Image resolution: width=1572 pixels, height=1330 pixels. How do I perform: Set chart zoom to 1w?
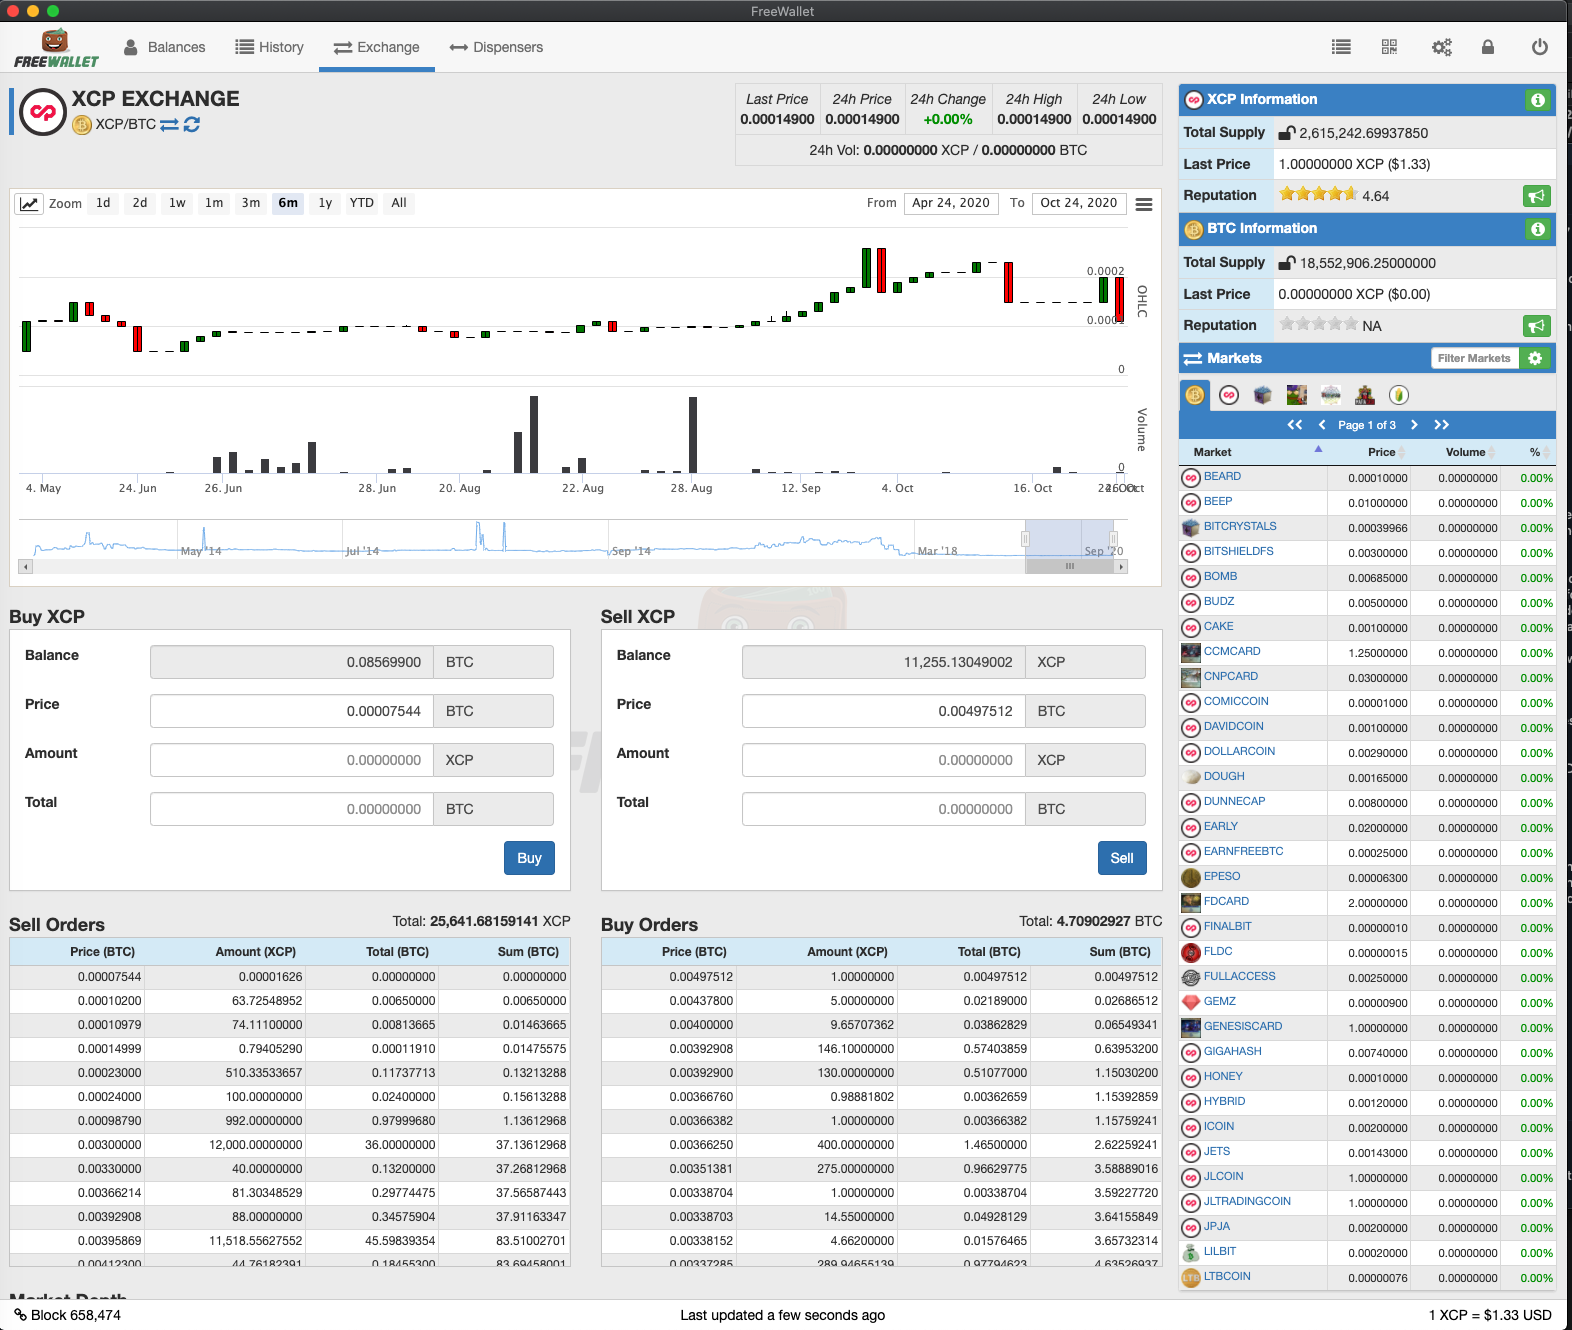click(x=177, y=203)
